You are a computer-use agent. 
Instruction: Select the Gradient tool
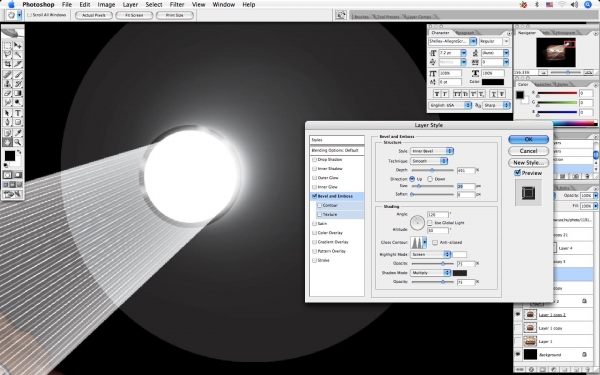(x=18, y=93)
